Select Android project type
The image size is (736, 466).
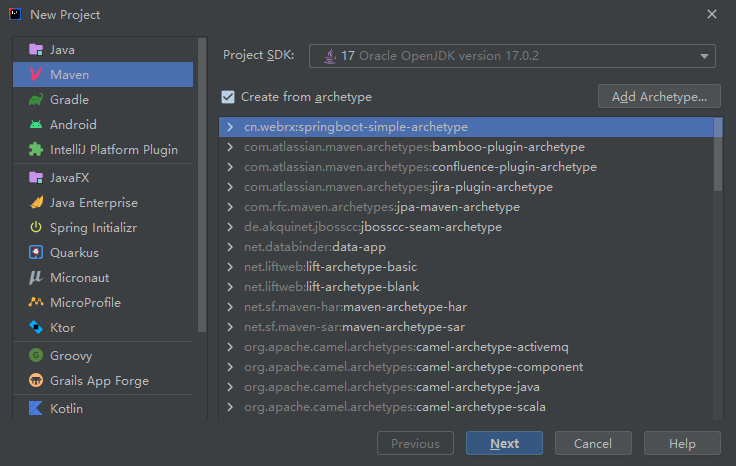[x=103, y=124]
